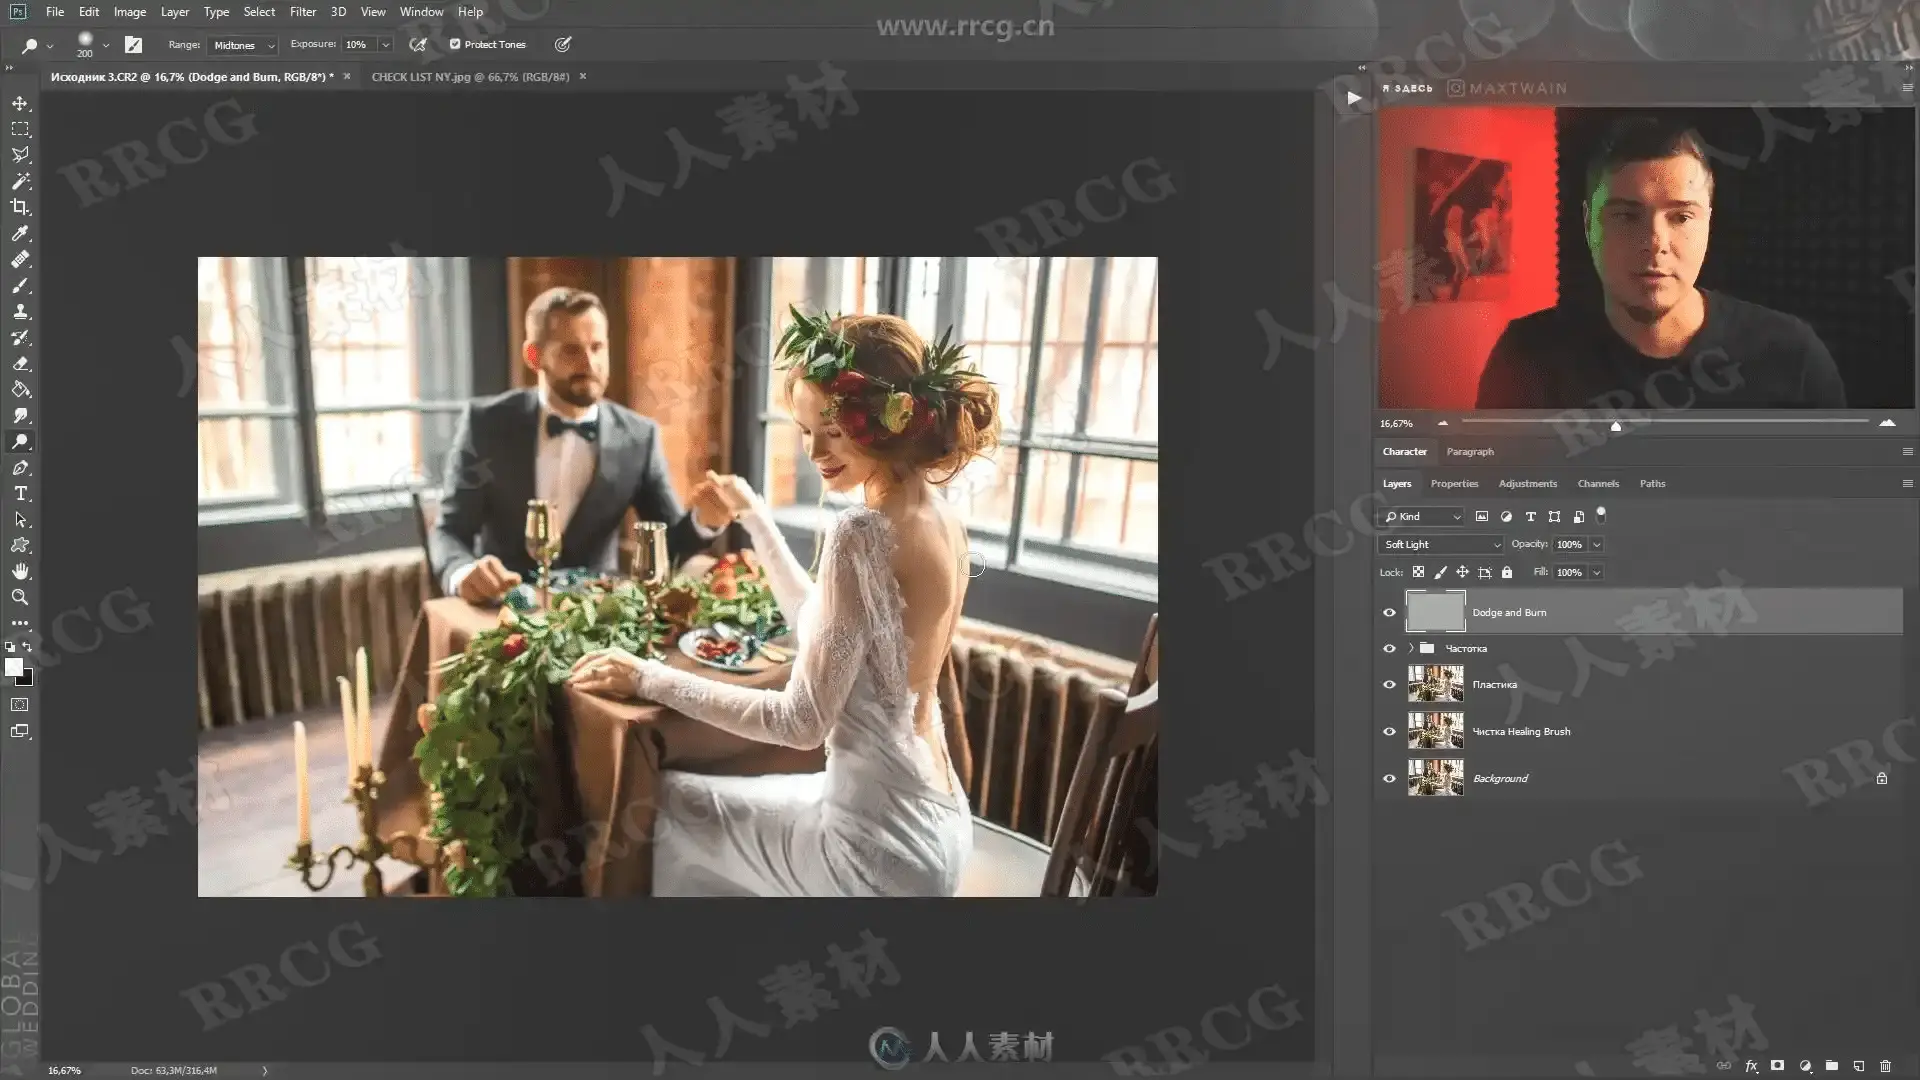Viewport: 1920px width, 1080px height.
Task: Hide the Background layer visibility
Action: pos(1389,779)
